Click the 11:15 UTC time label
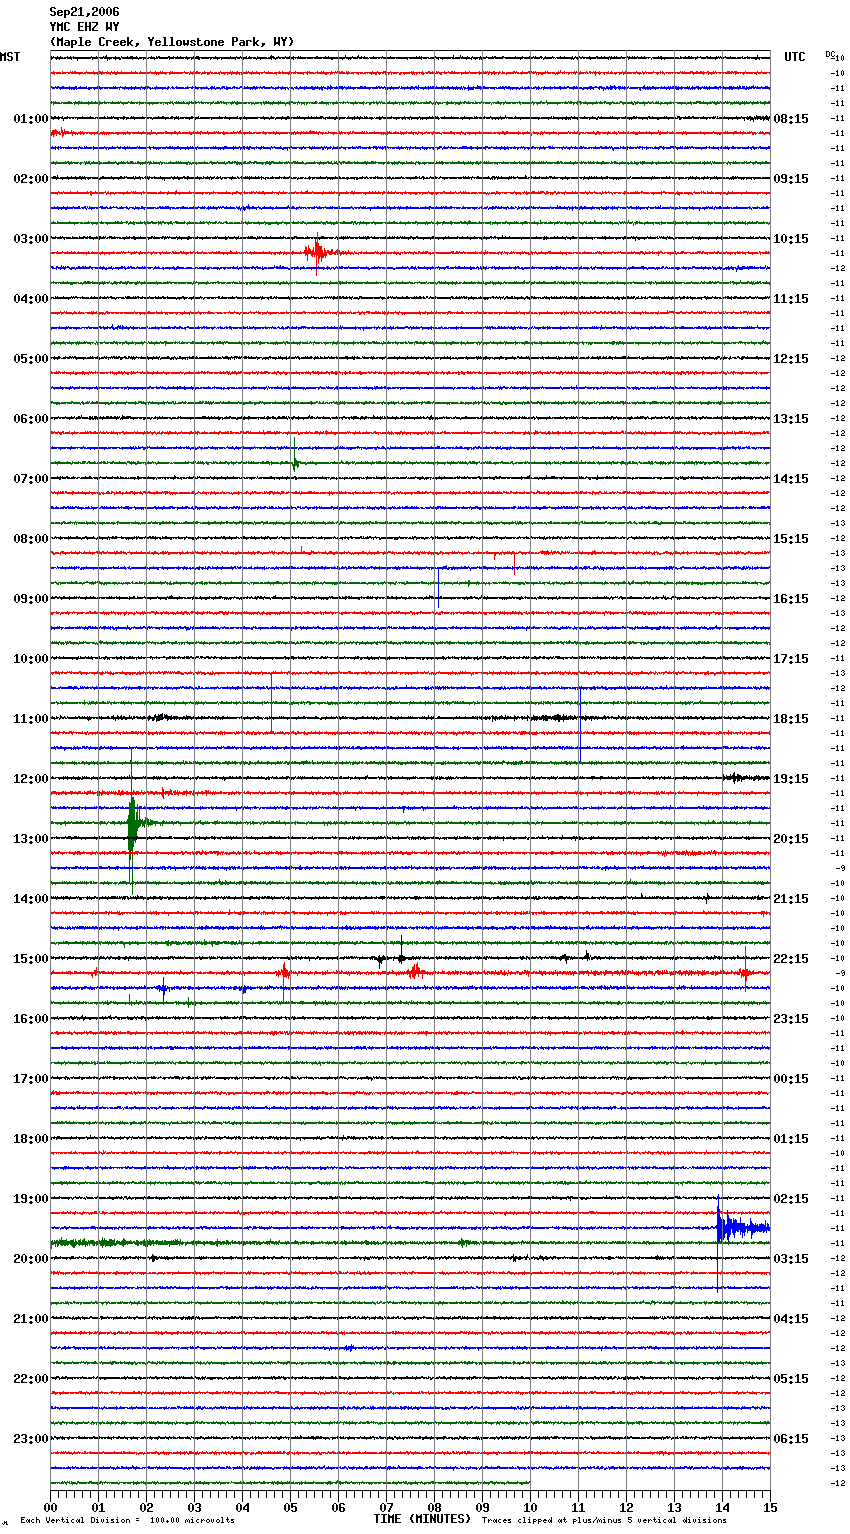The width and height of the screenshot is (850, 1534). (791, 299)
